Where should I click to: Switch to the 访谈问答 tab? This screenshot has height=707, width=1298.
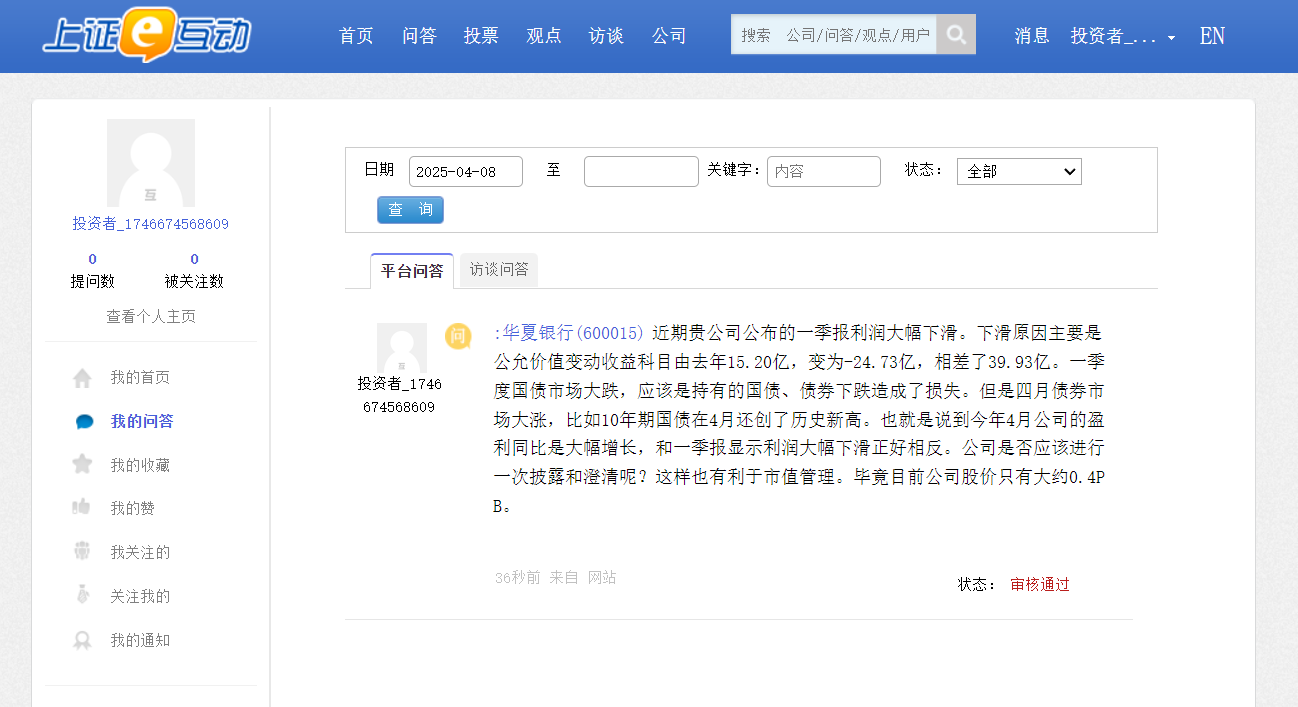(x=499, y=270)
